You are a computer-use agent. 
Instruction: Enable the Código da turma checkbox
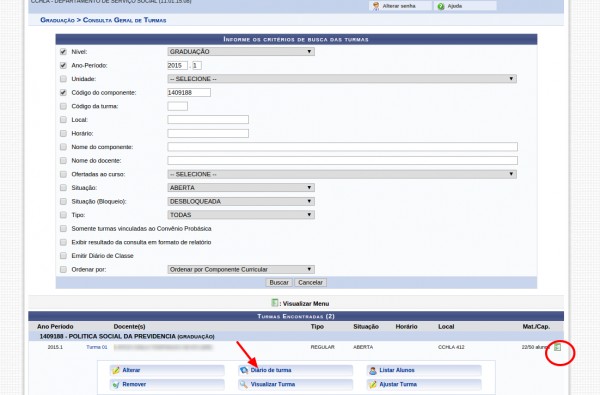click(x=63, y=106)
